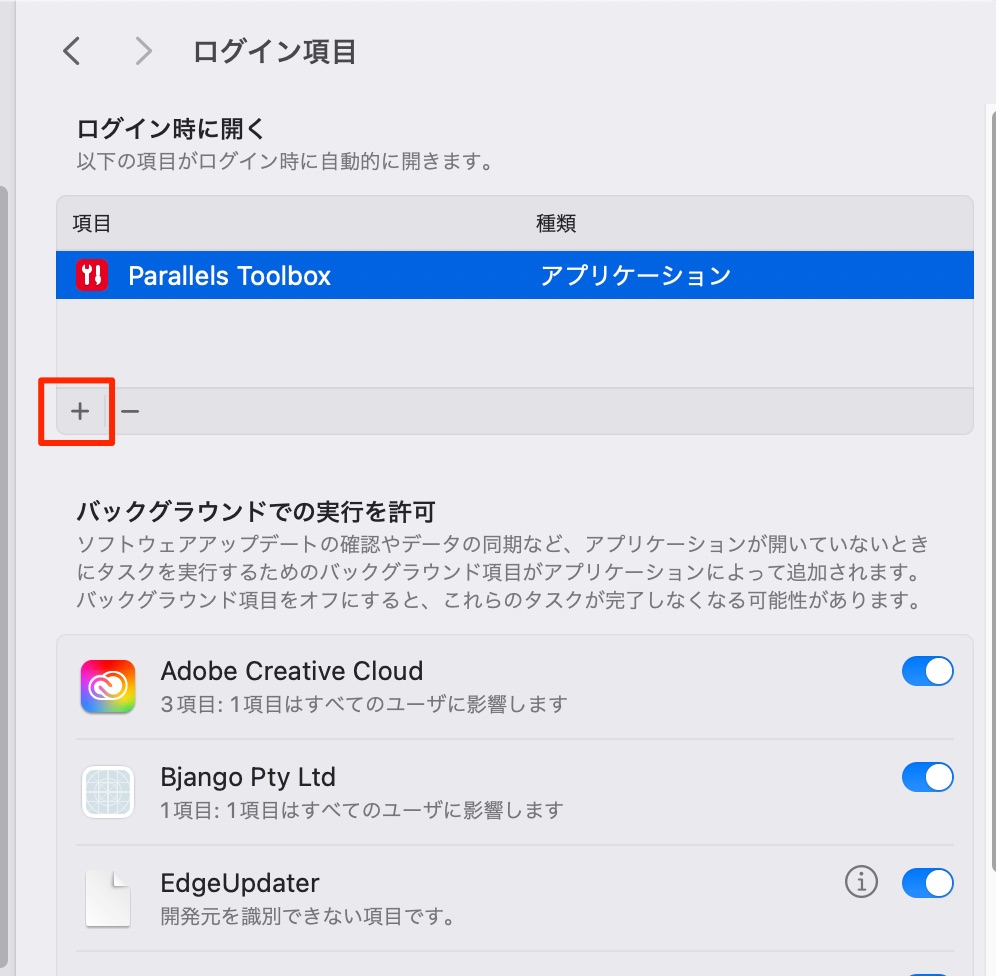996x976 pixels.
Task: Click the plus button to add login item
Action: coord(80,411)
